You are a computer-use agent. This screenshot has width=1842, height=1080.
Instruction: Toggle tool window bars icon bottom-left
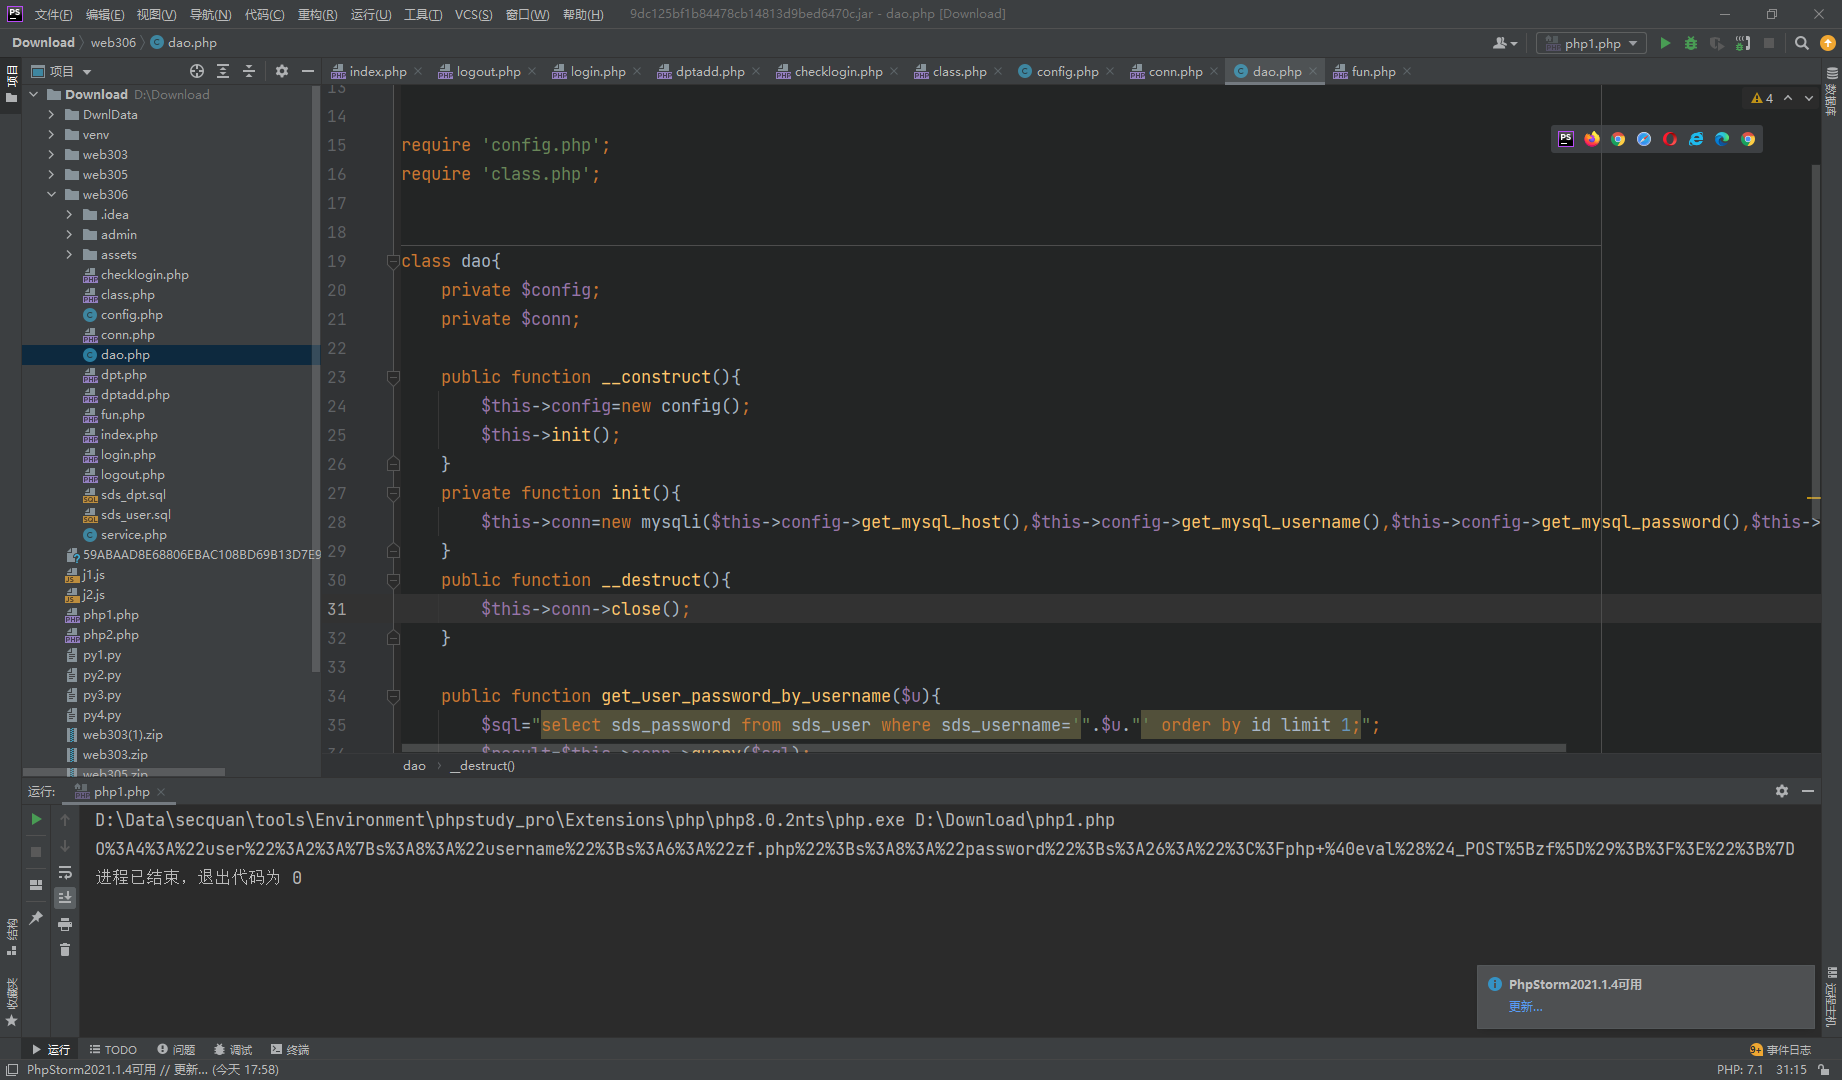click(11, 1070)
